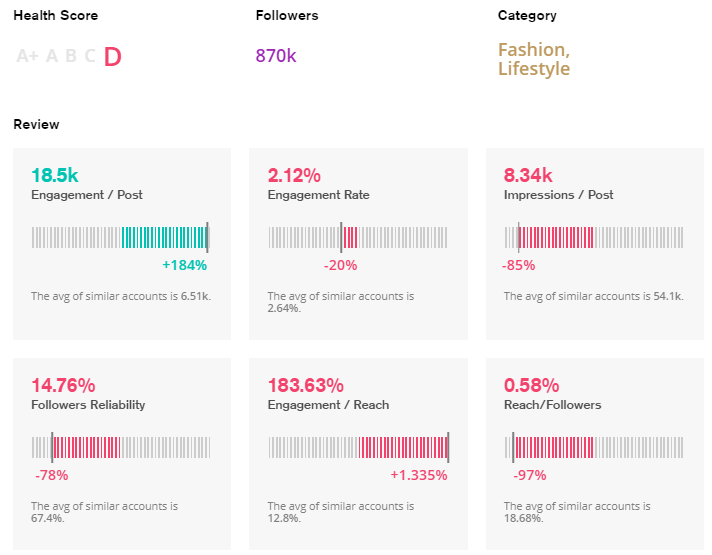Click the 183.63% Engagement / Reach value
The width and height of the screenshot is (712, 555).
(x=306, y=386)
